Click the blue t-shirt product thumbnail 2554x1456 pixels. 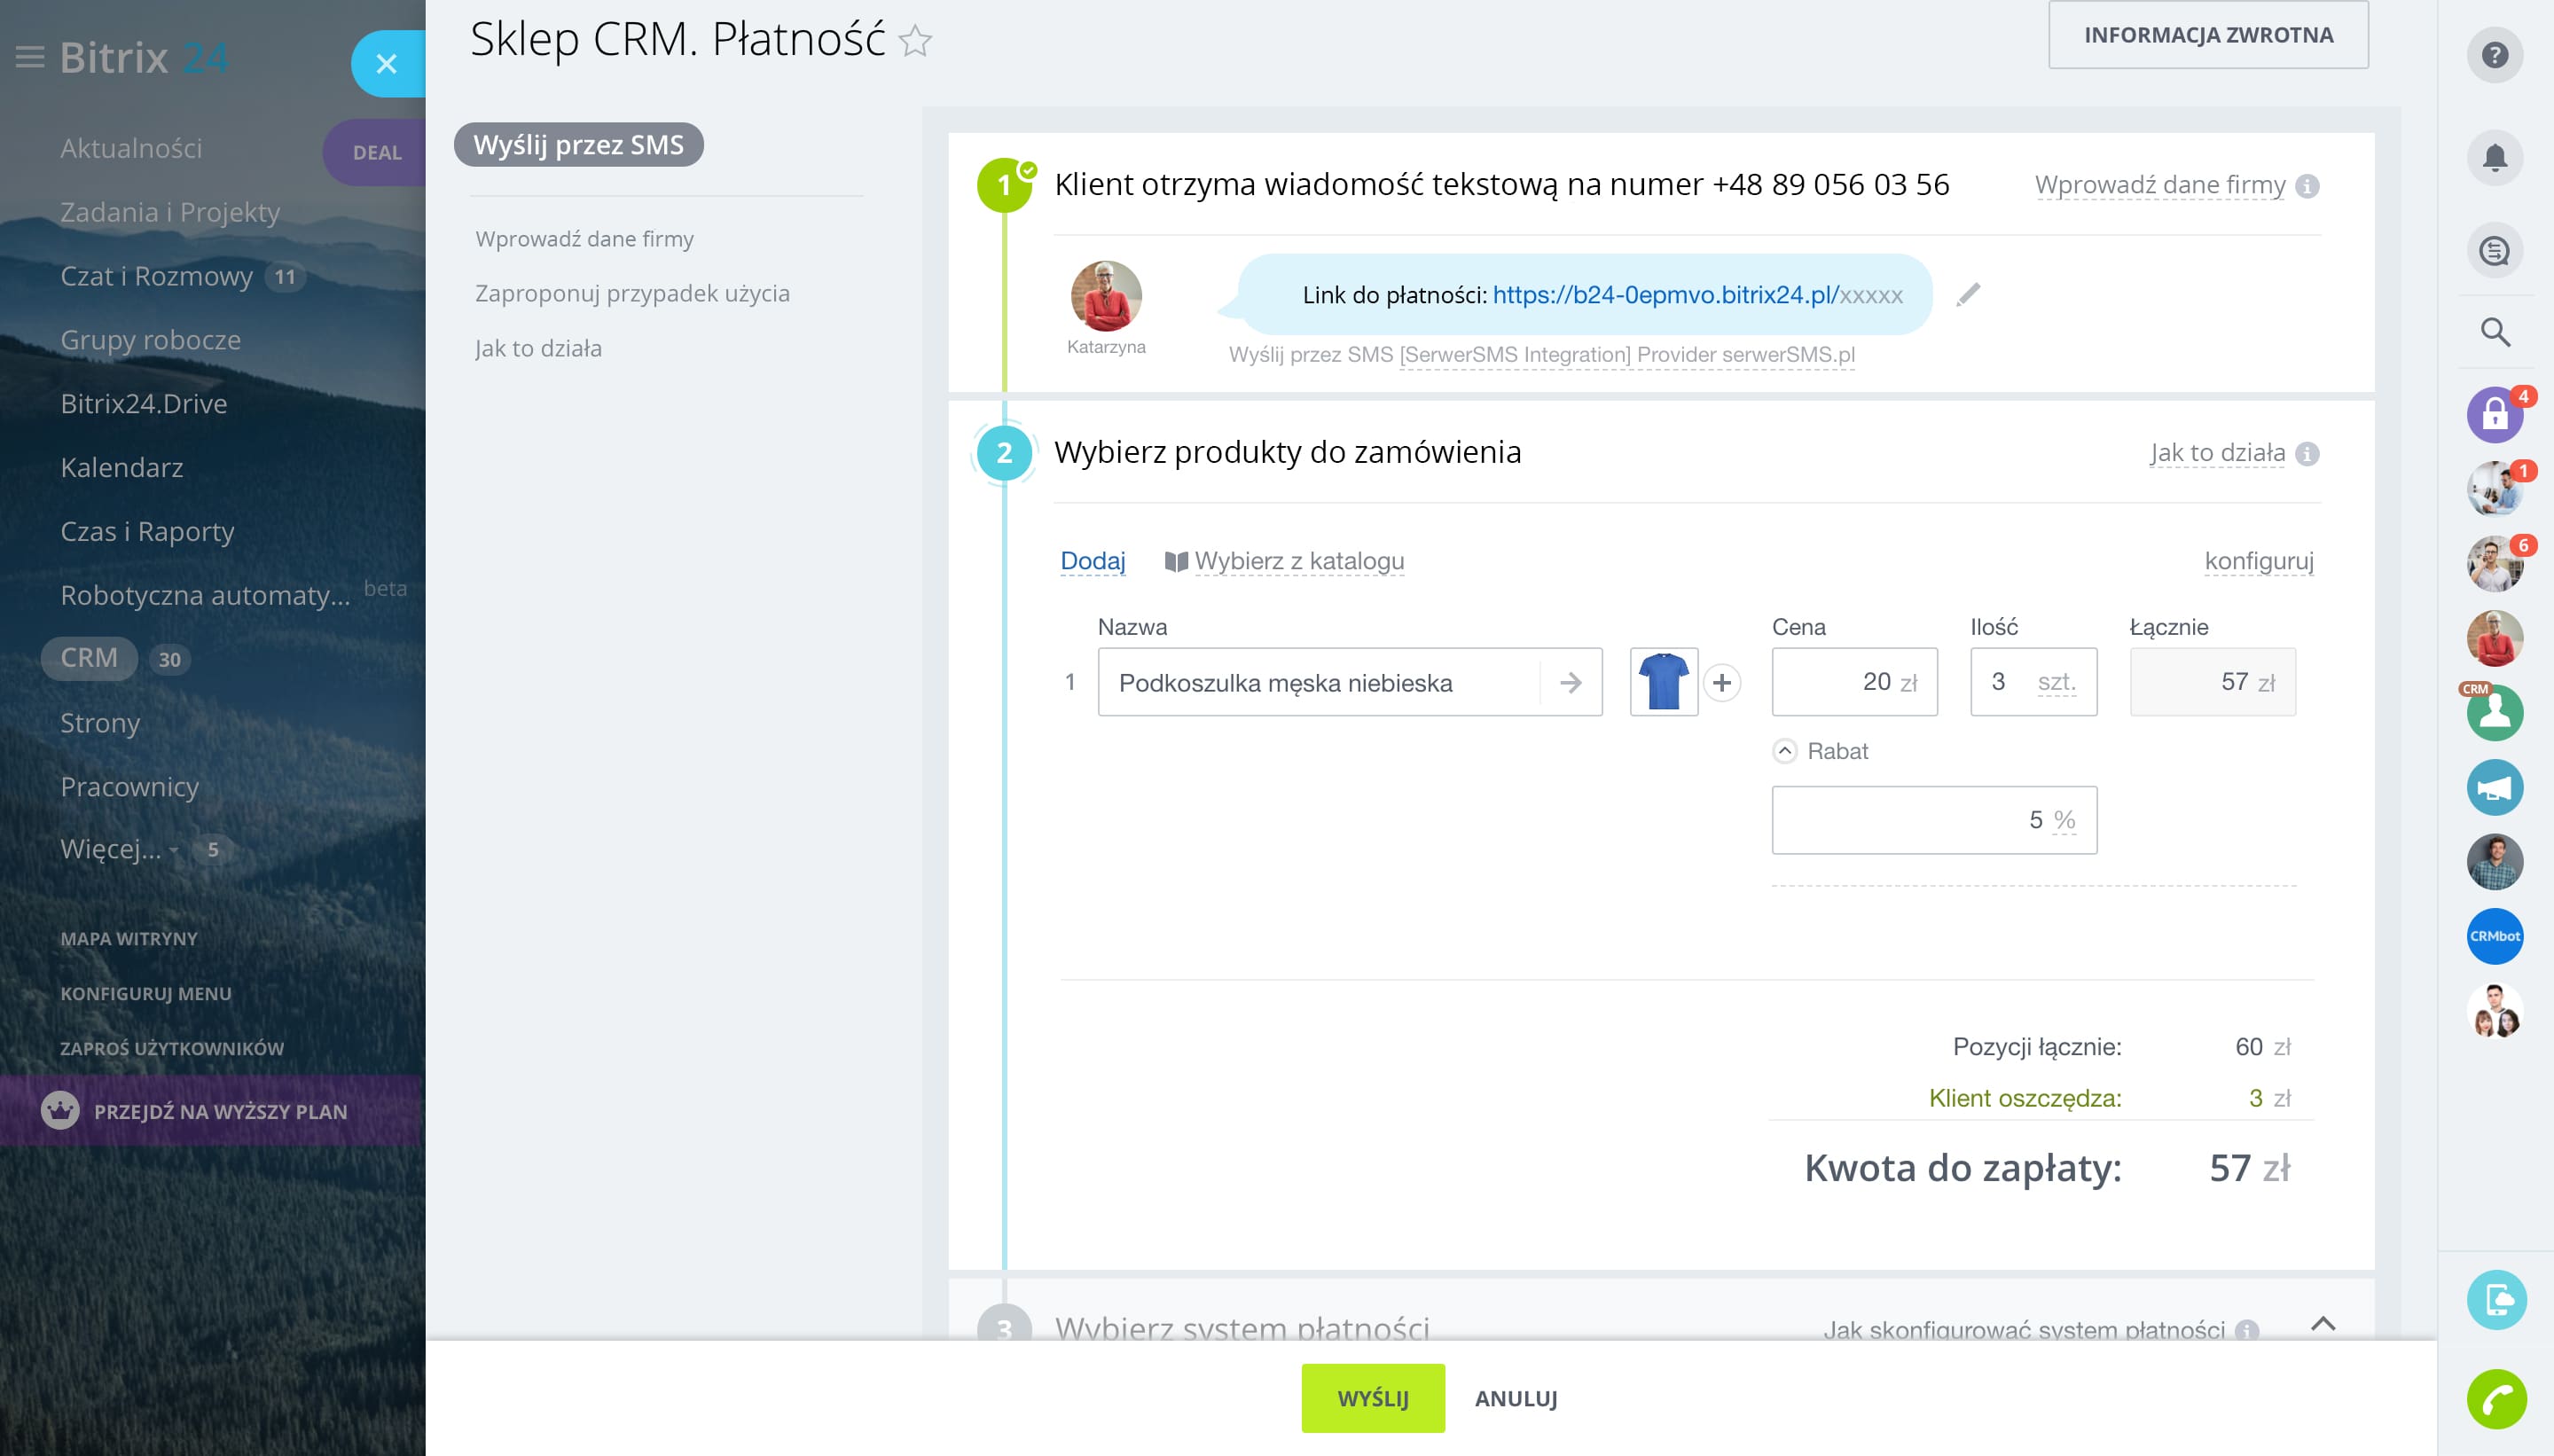[1663, 682]
